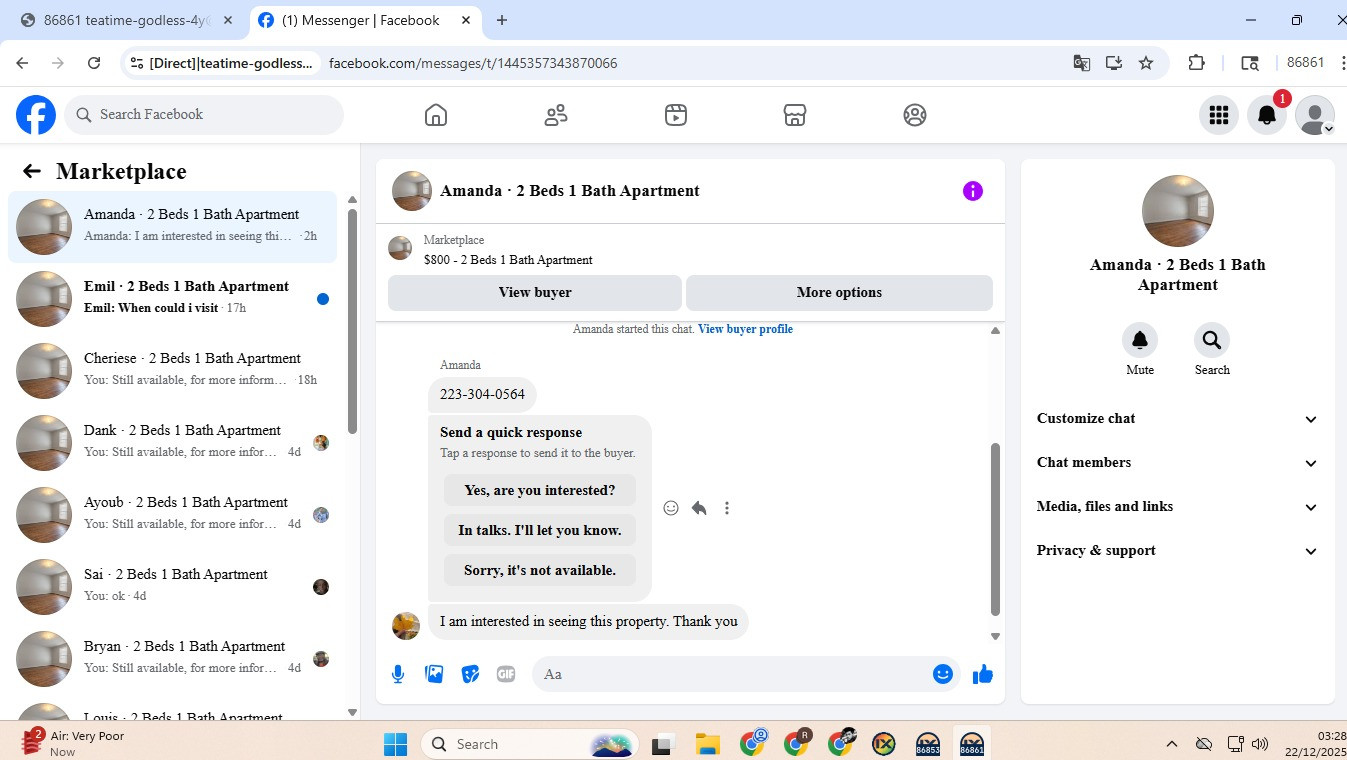This screenshot has height=760, width=1347.
Task: Open Bryan's conversation
Action: [173, 659]
